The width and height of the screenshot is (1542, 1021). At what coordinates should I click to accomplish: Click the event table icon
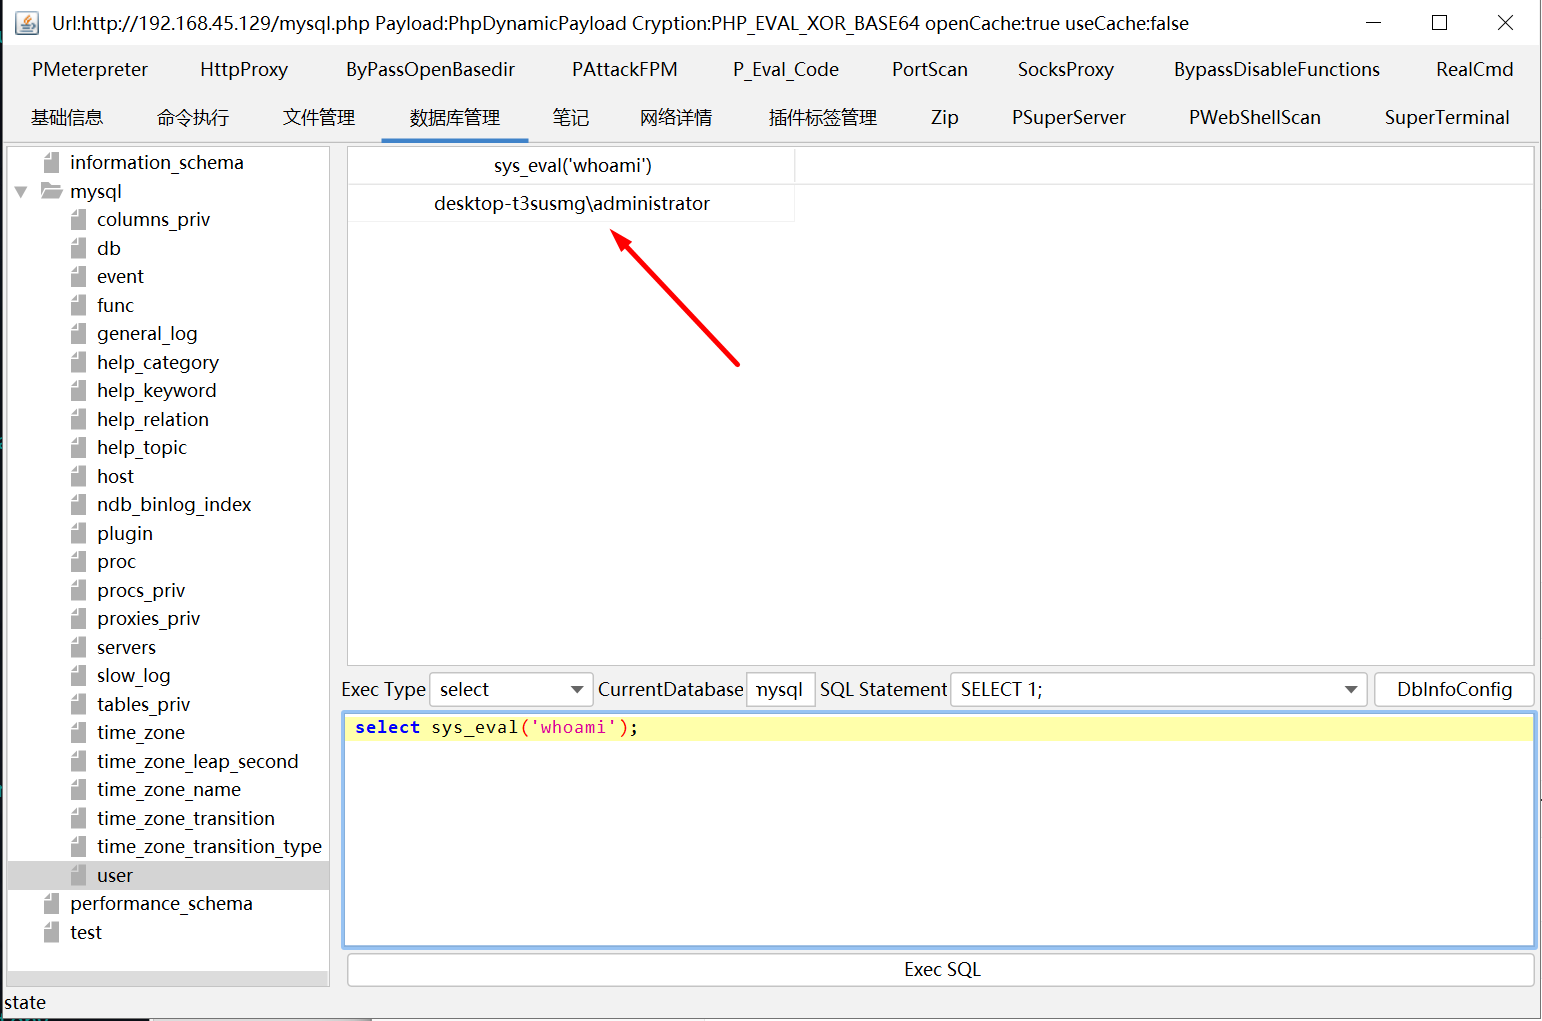tap(79, 276)
